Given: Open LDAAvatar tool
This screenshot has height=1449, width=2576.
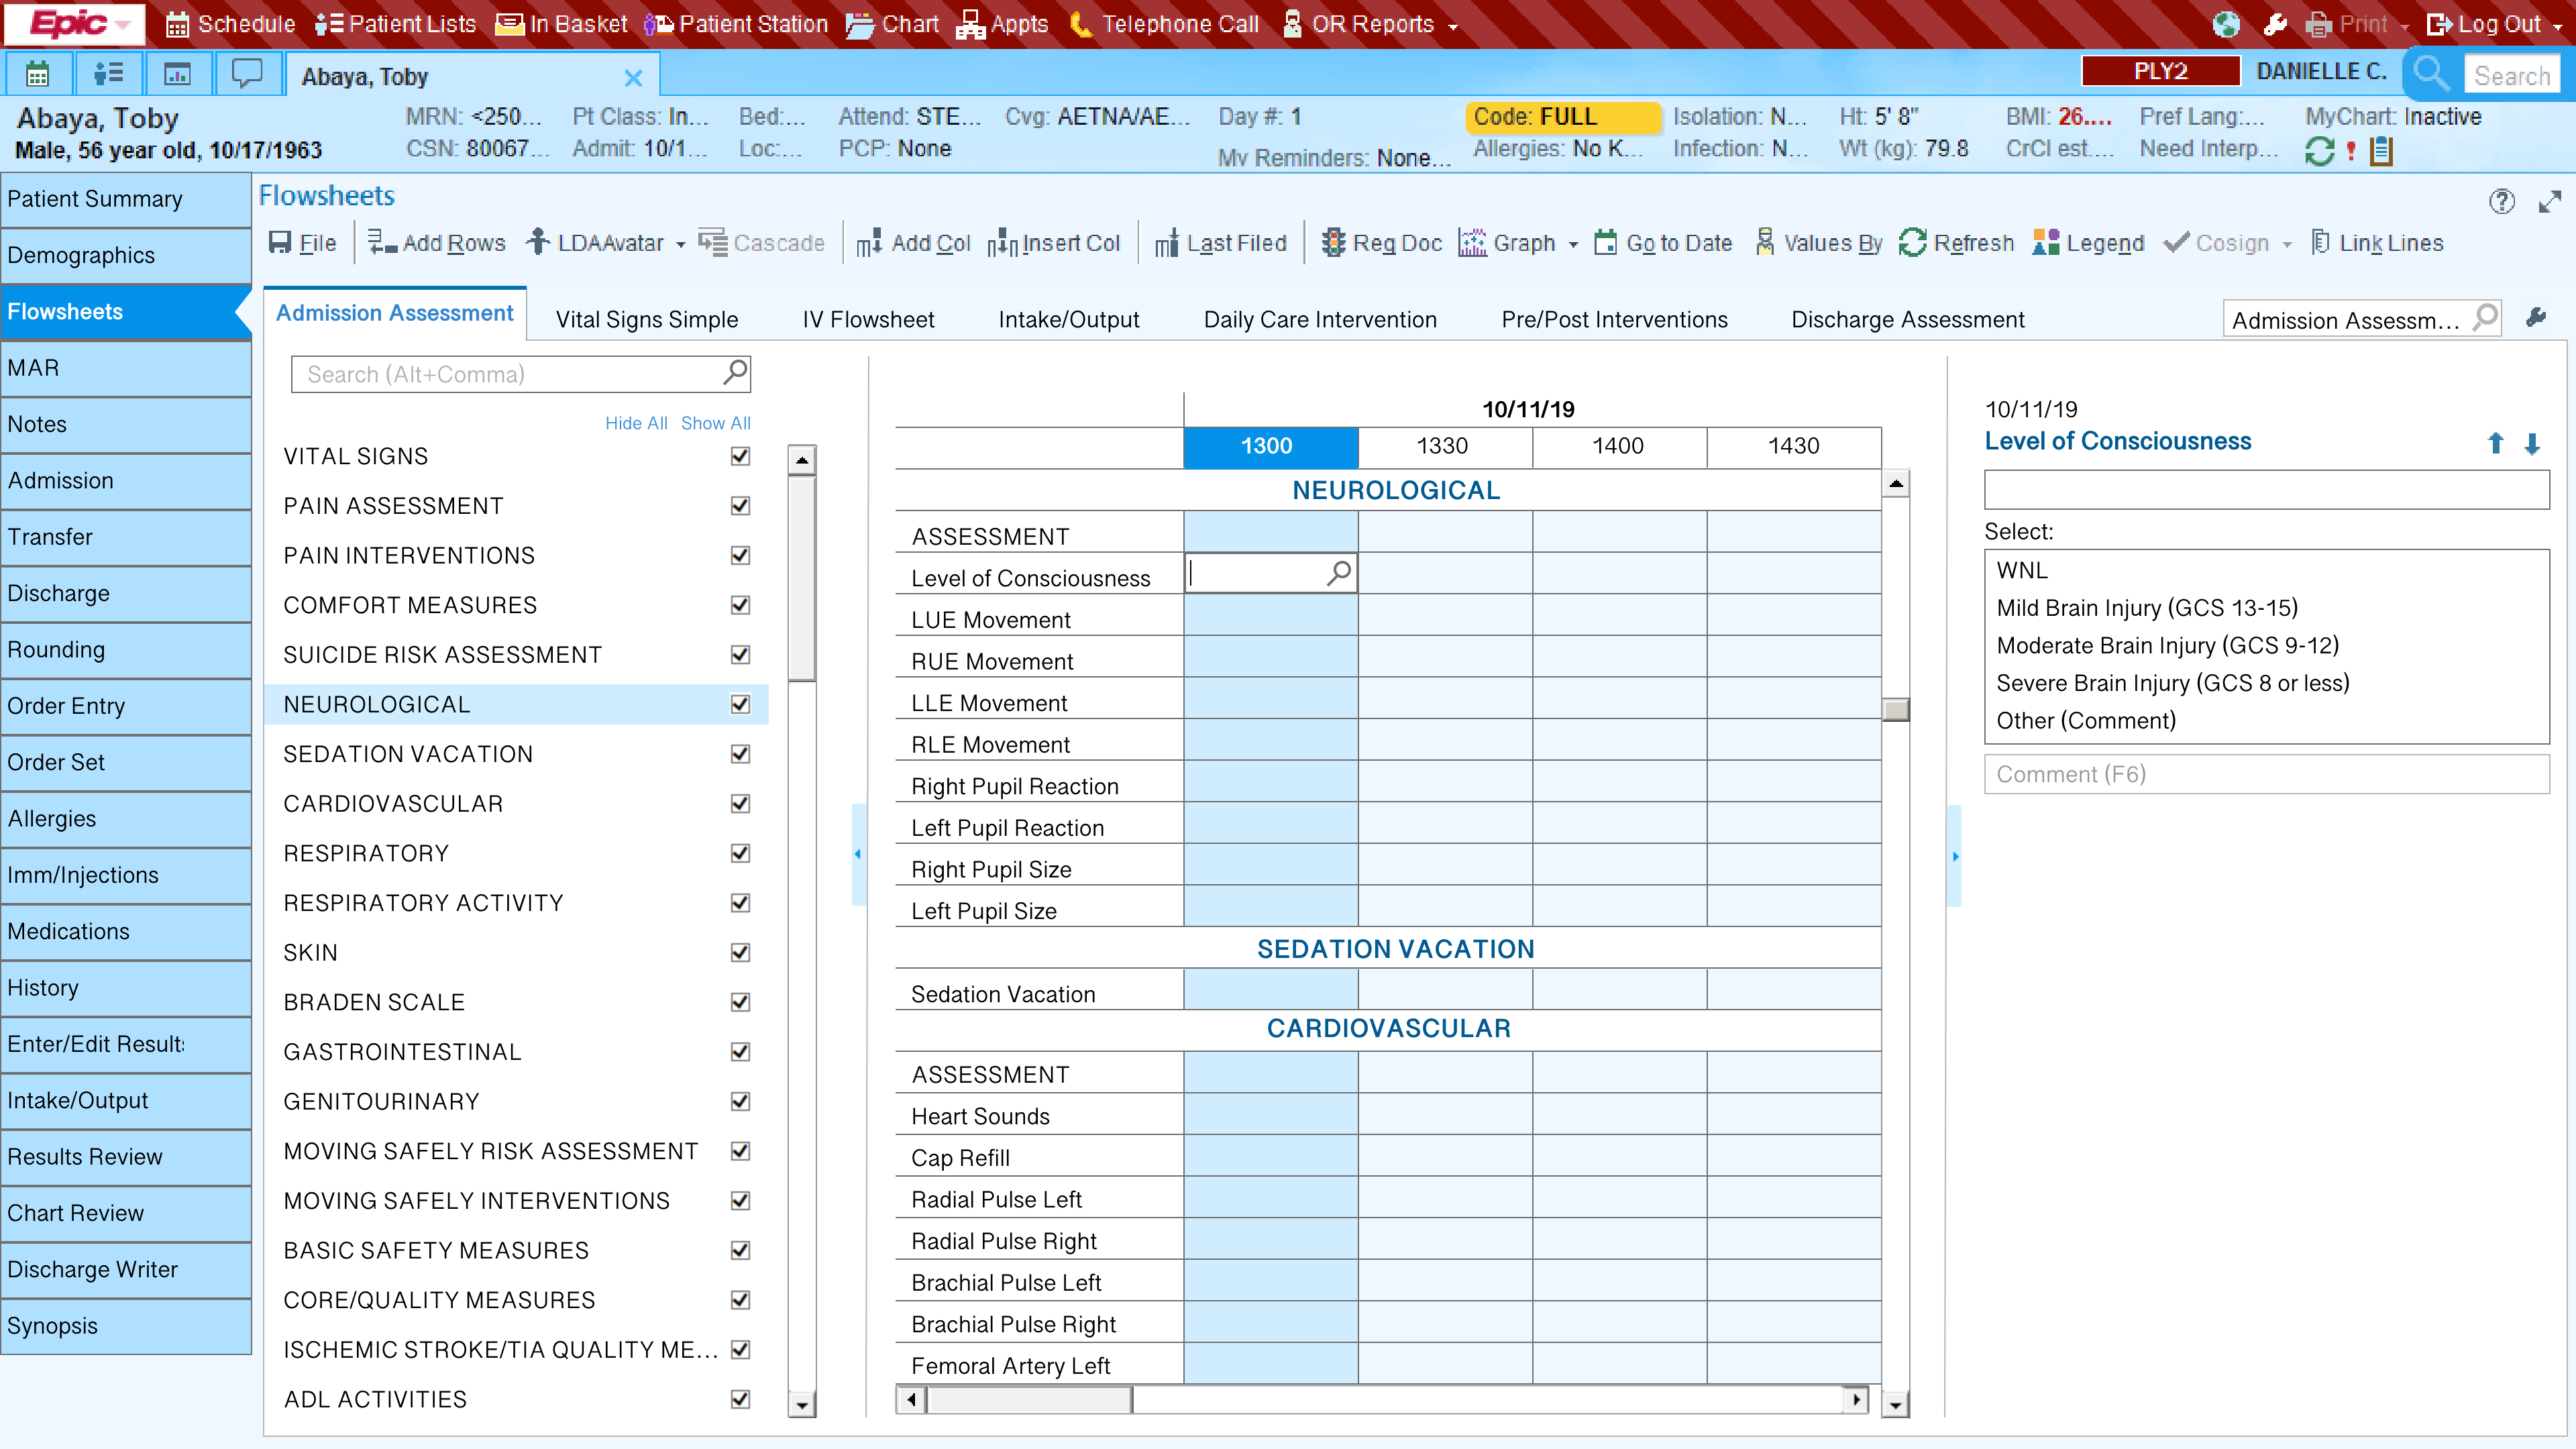Looking at the screenshot, I should [x=596, y=243].
